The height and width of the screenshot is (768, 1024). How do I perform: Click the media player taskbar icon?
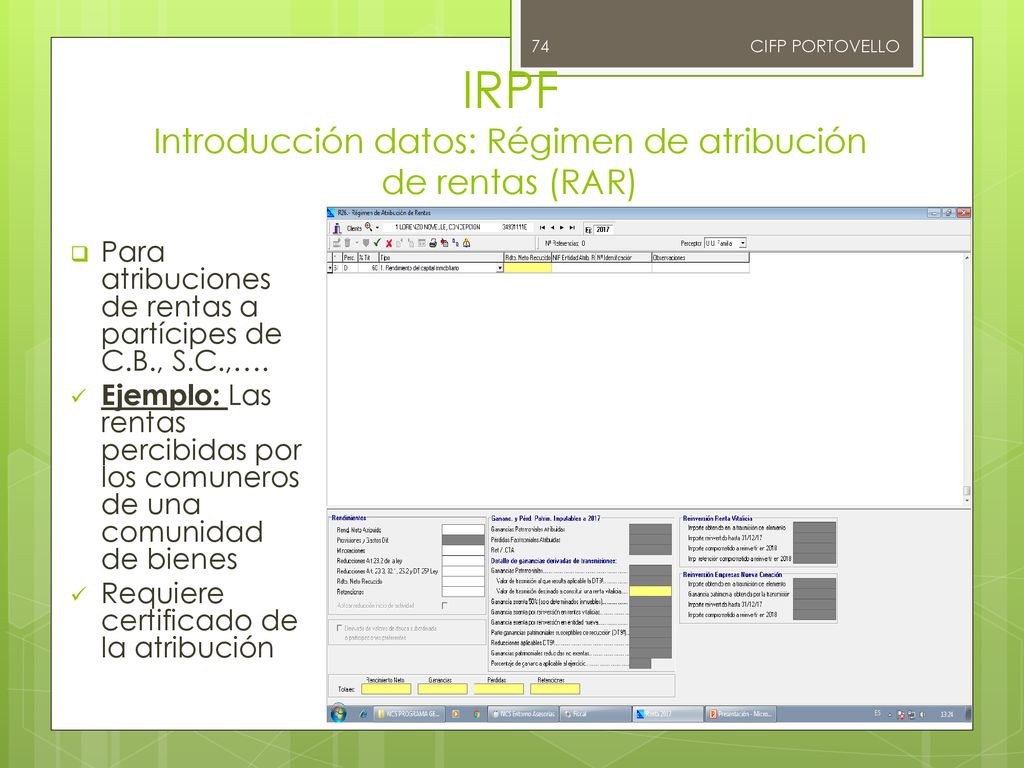click(456, 714)
